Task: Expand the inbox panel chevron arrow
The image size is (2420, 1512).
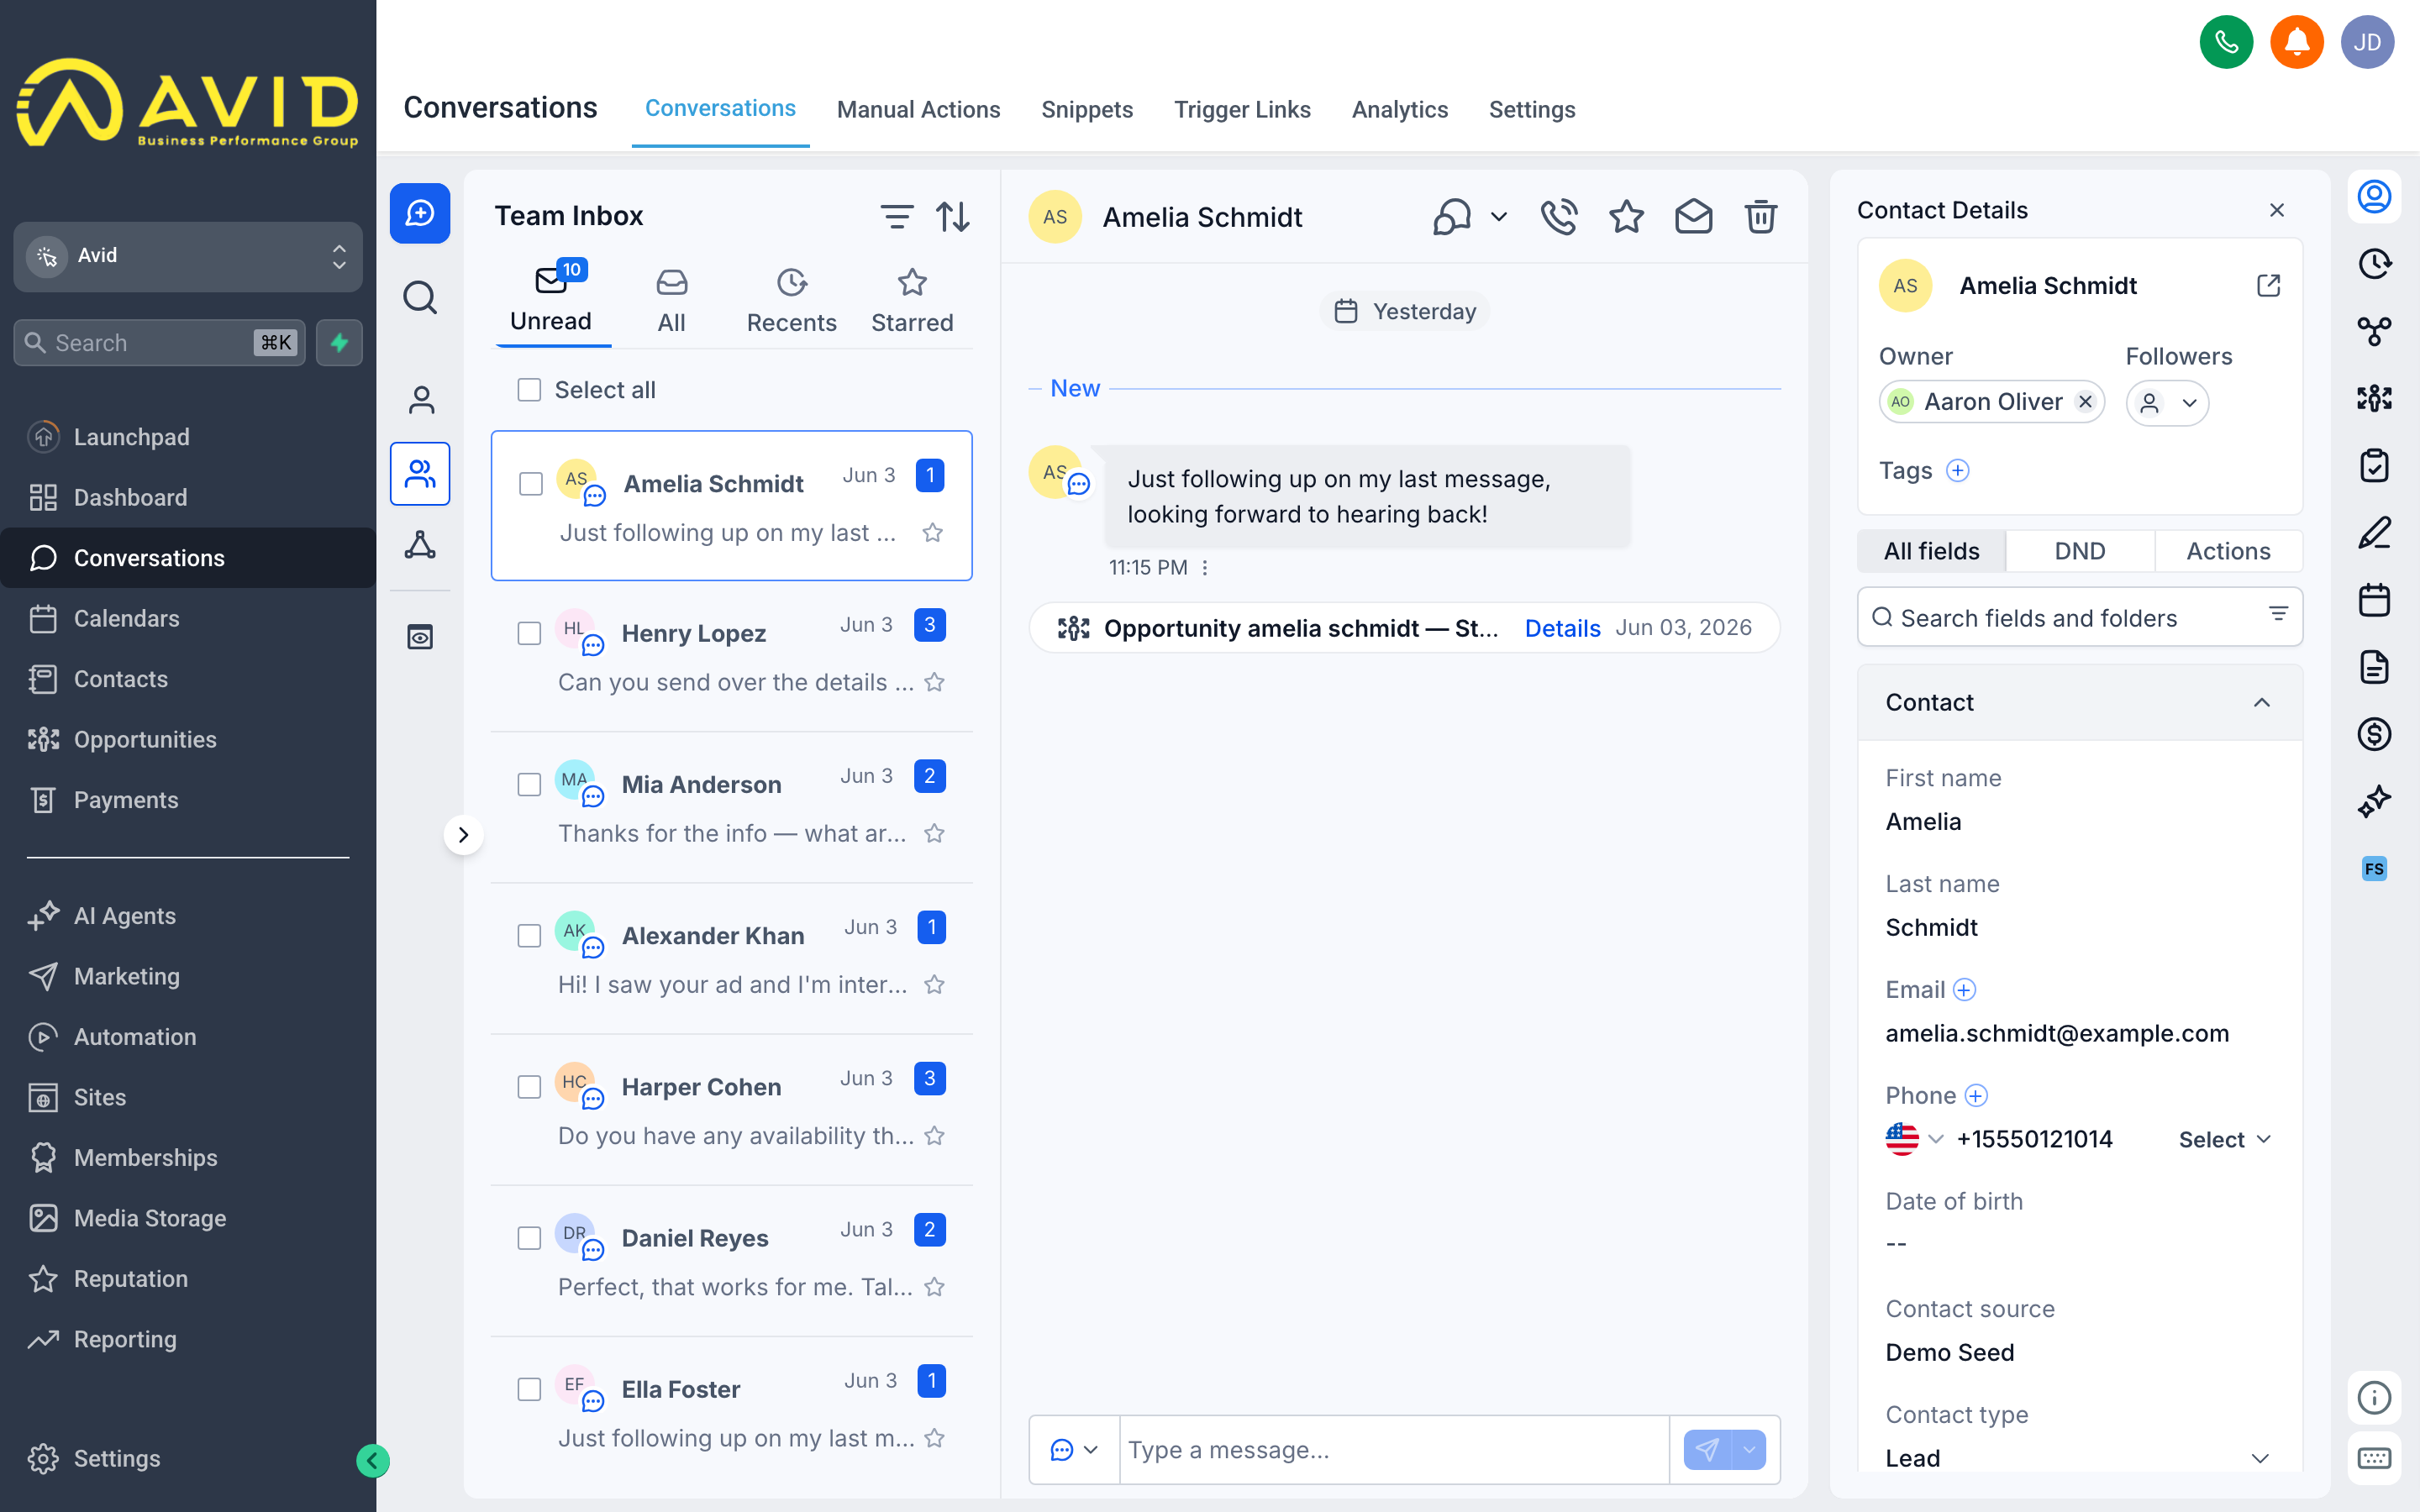Action: point(463,835)
